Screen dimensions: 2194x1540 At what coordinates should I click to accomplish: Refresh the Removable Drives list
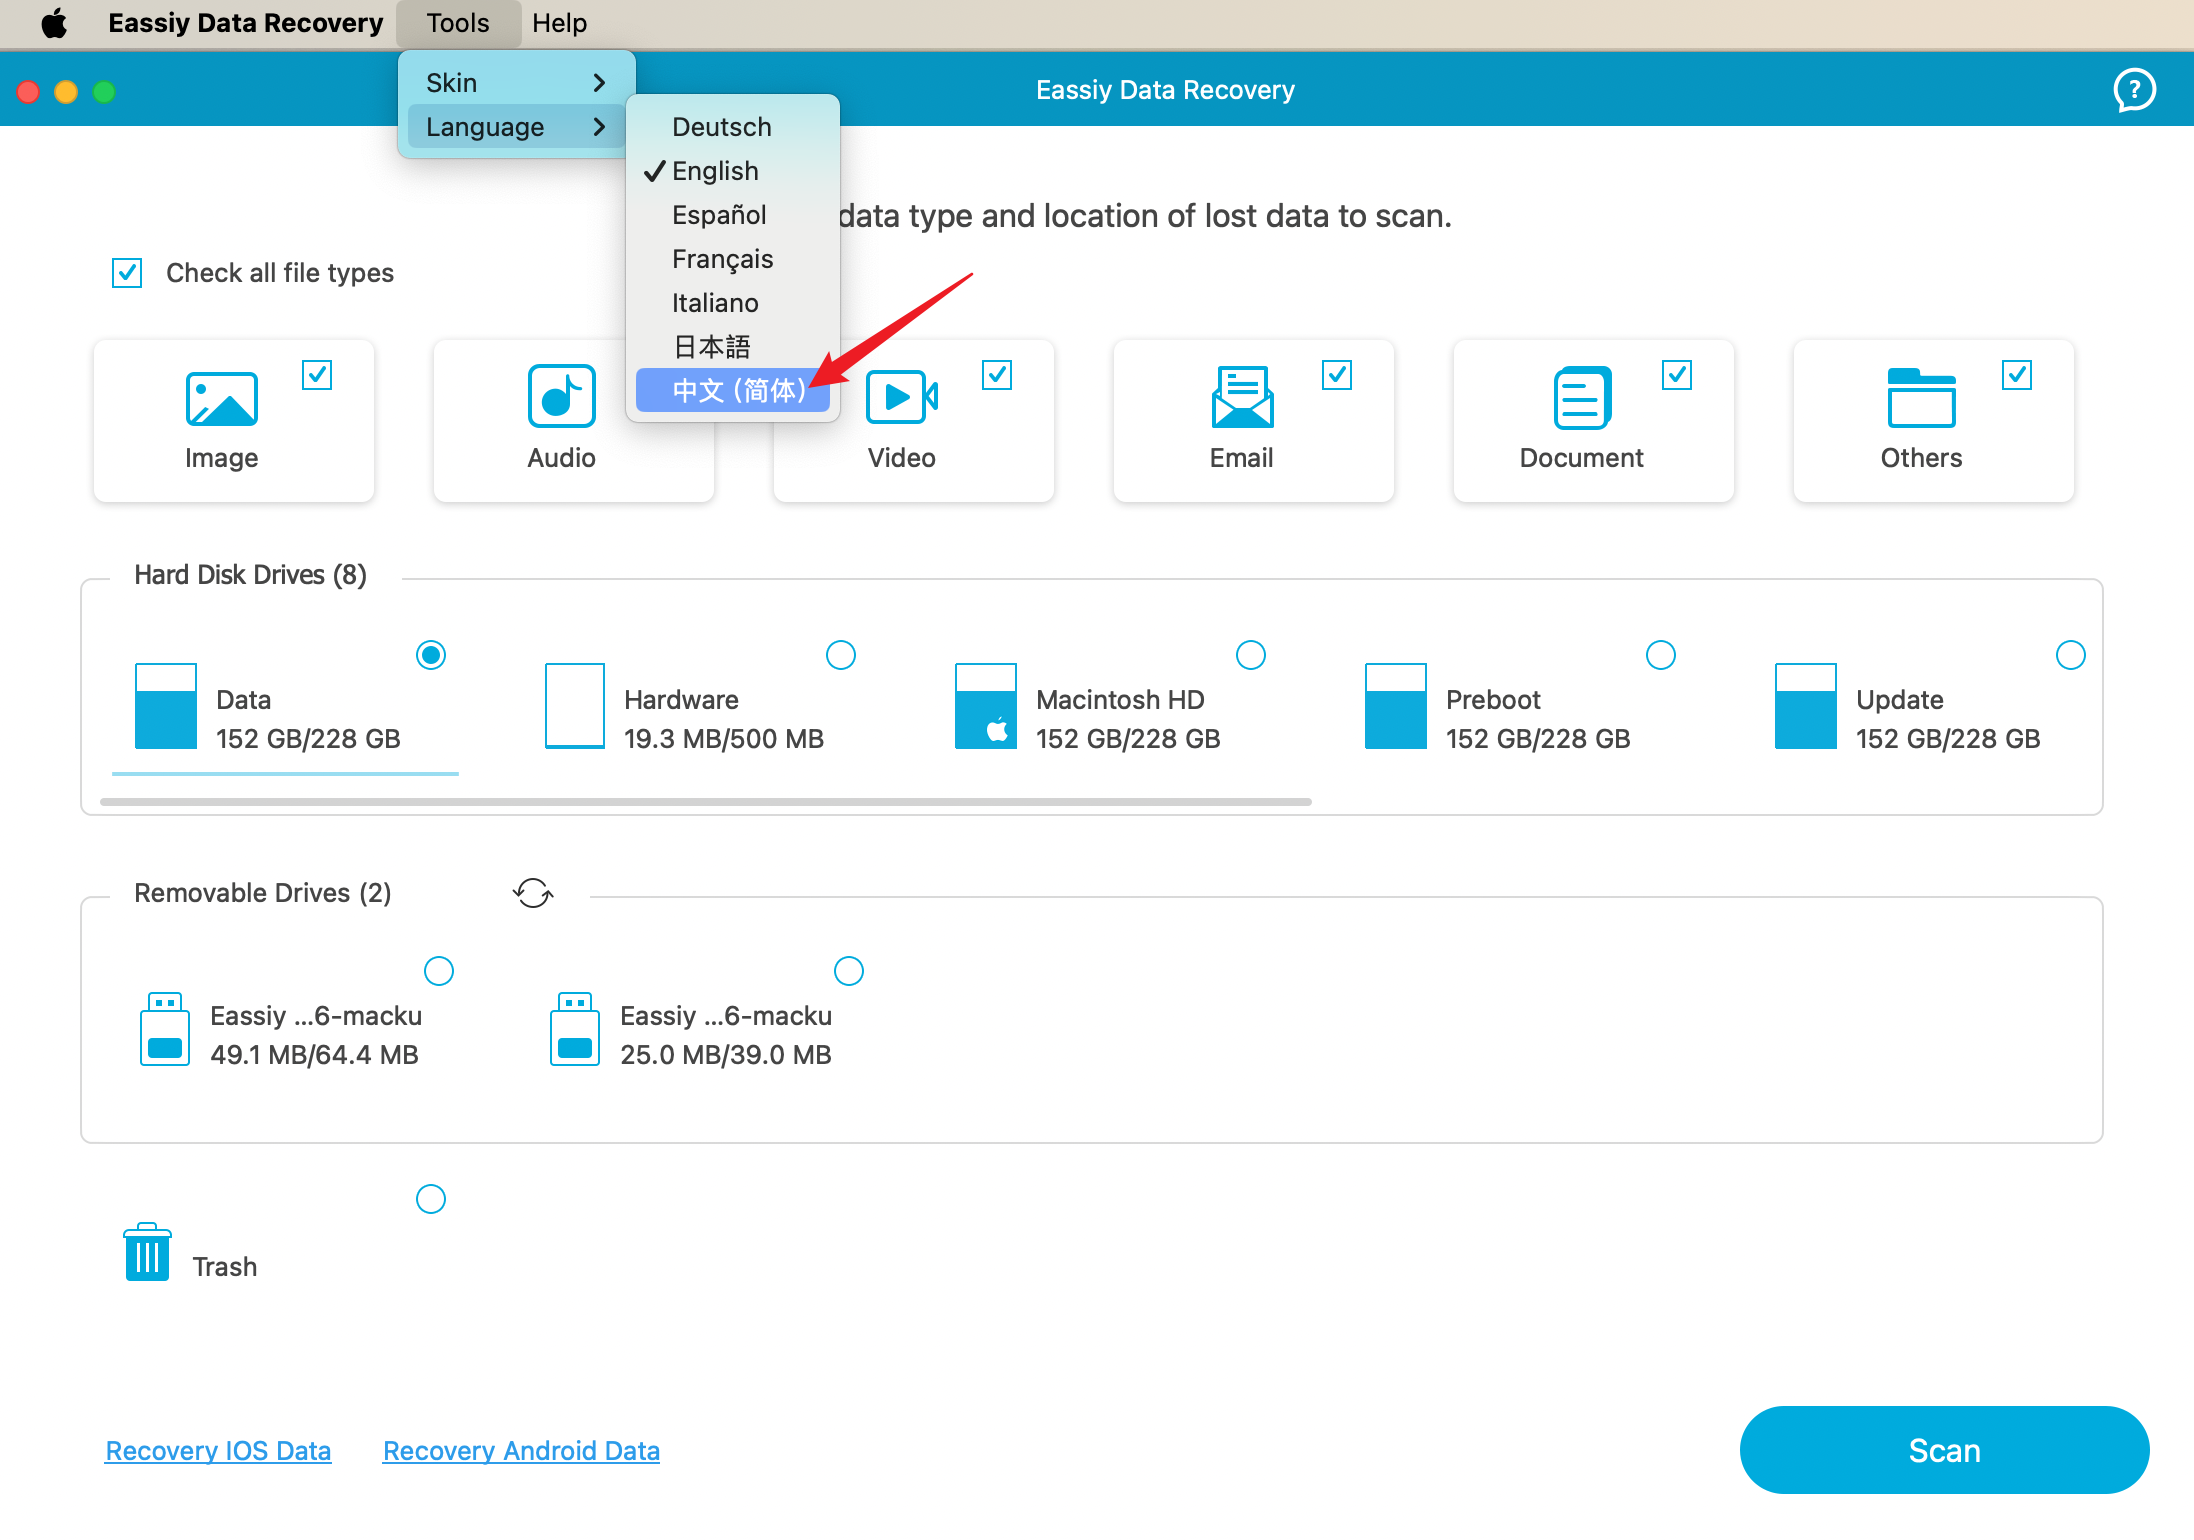(533, 892)
